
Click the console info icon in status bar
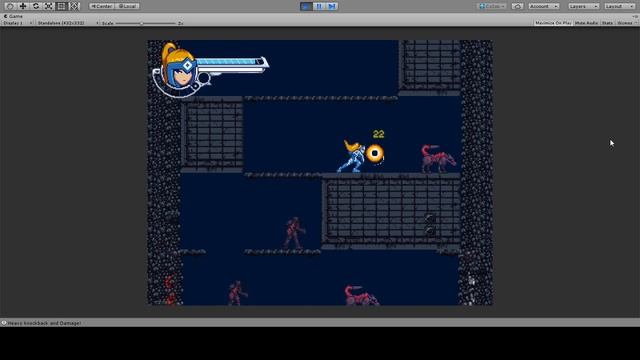click(4, 323)
